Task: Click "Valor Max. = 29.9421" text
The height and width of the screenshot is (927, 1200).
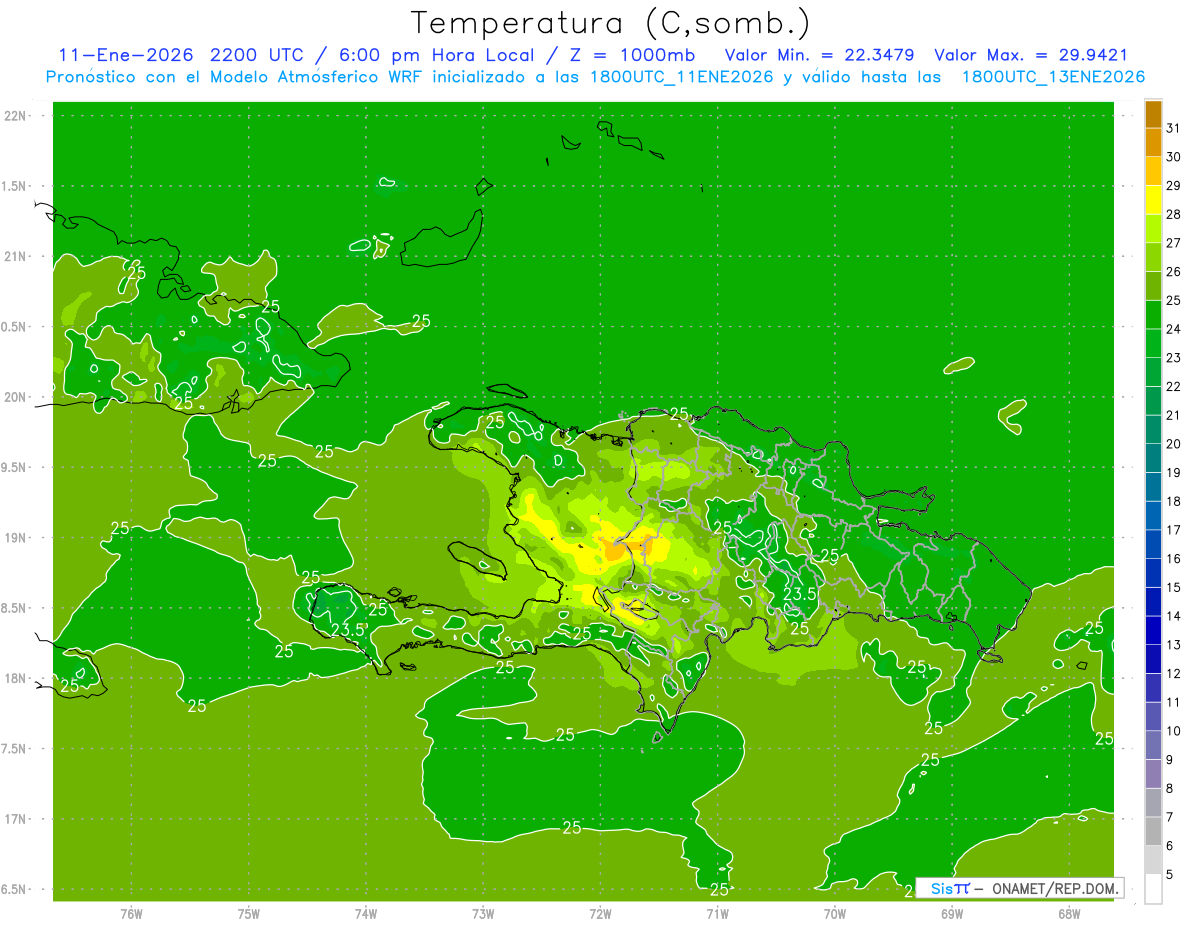Action: coord(1030,55)
